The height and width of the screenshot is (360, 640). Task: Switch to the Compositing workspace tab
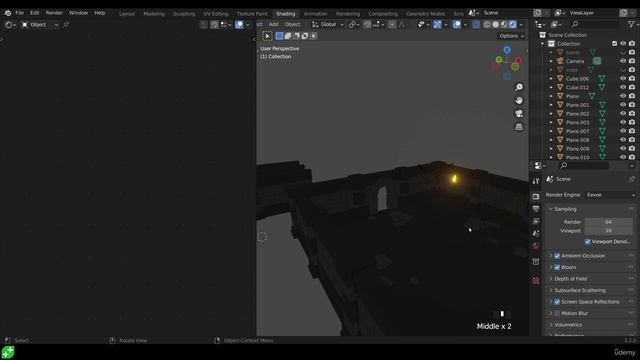(383, 13)
